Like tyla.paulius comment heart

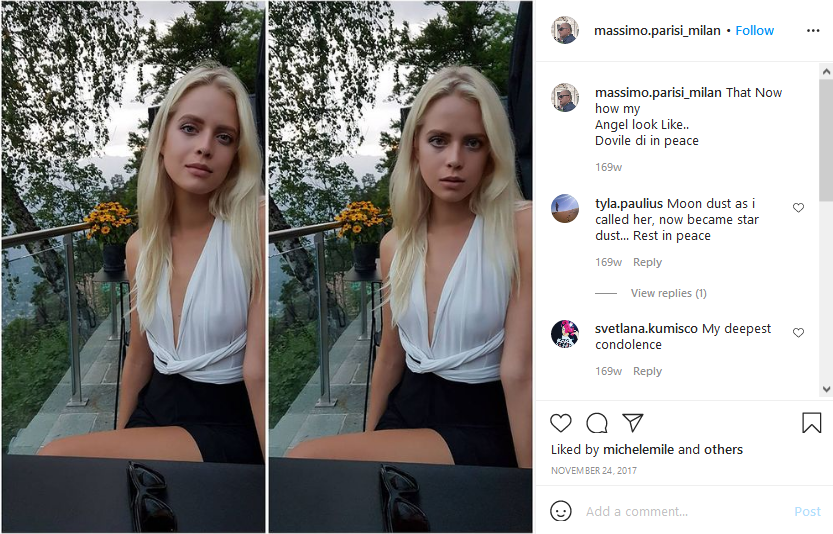798,208
